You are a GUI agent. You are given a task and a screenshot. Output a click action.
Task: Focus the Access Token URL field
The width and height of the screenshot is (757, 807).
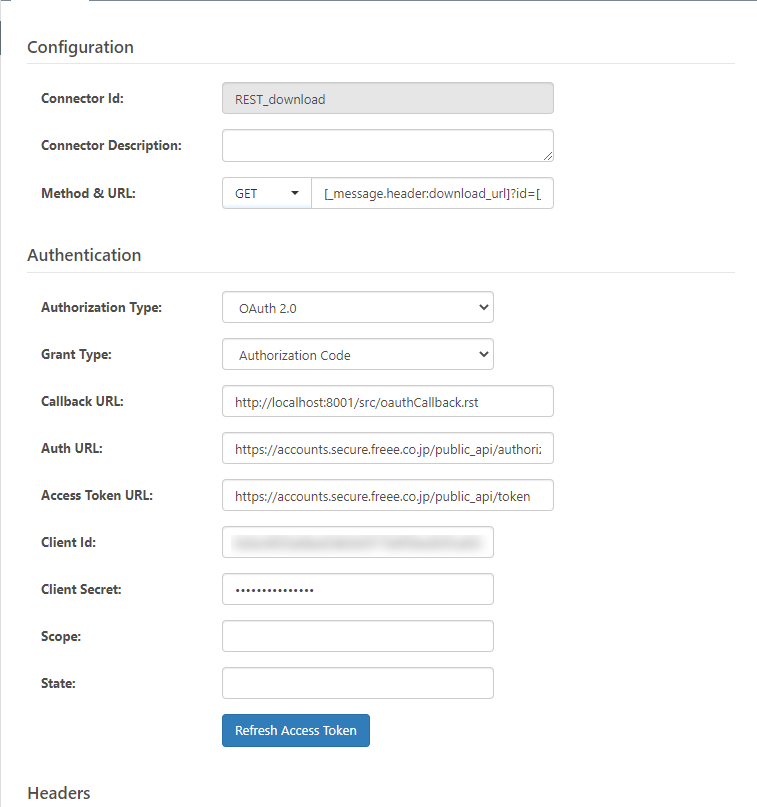tap(387, 495)
